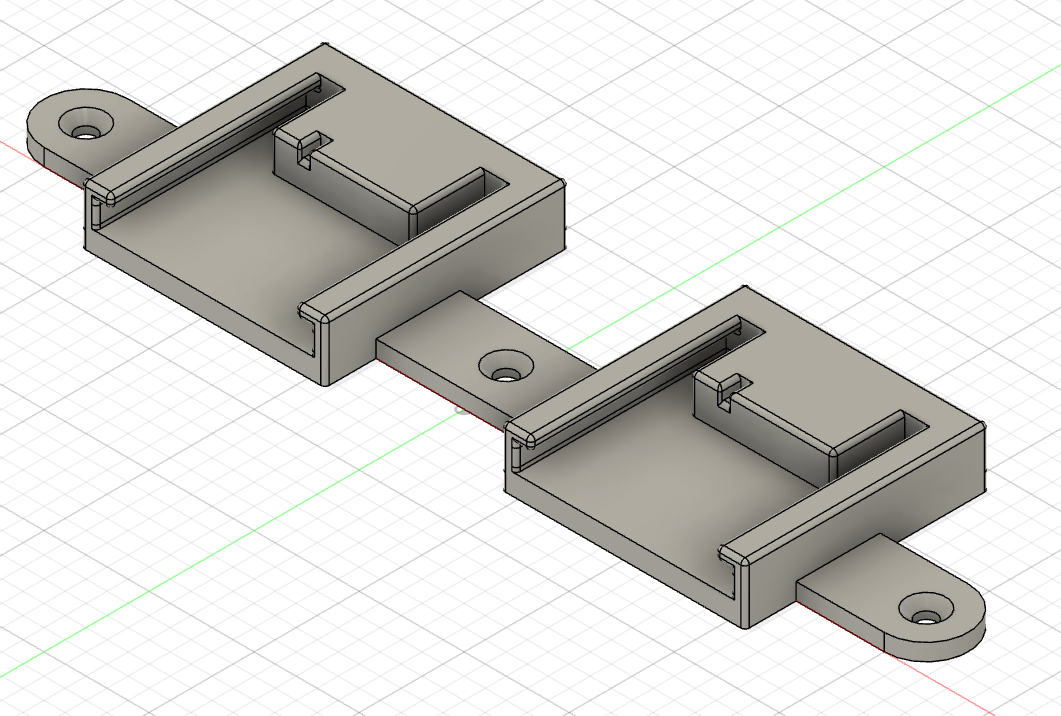Select the long rounded rail on right bracket
1061x716 pixels.
(x=629, y=381)
